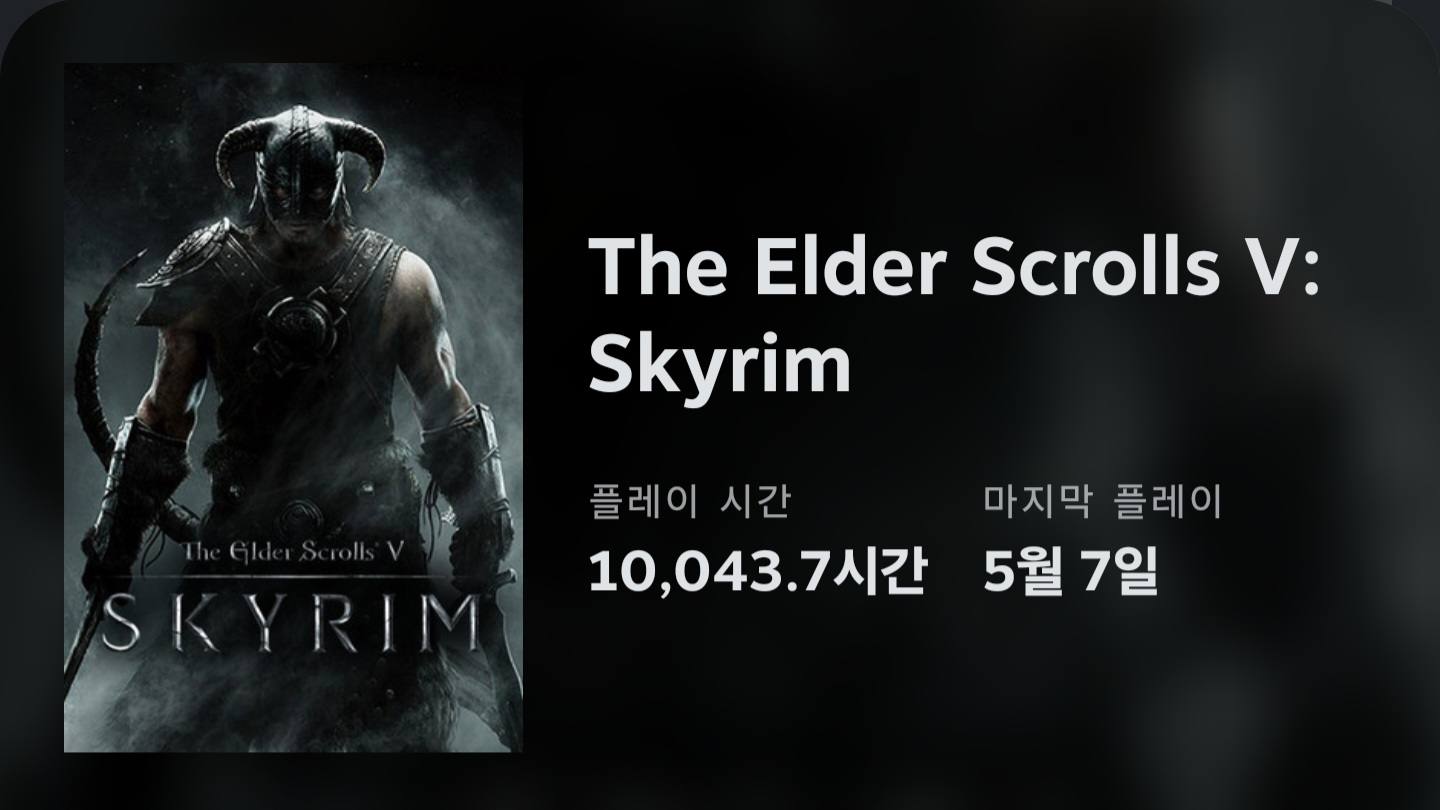Select the '마지막 플레이' label

pyautogui.click(x=1103, y=501)
